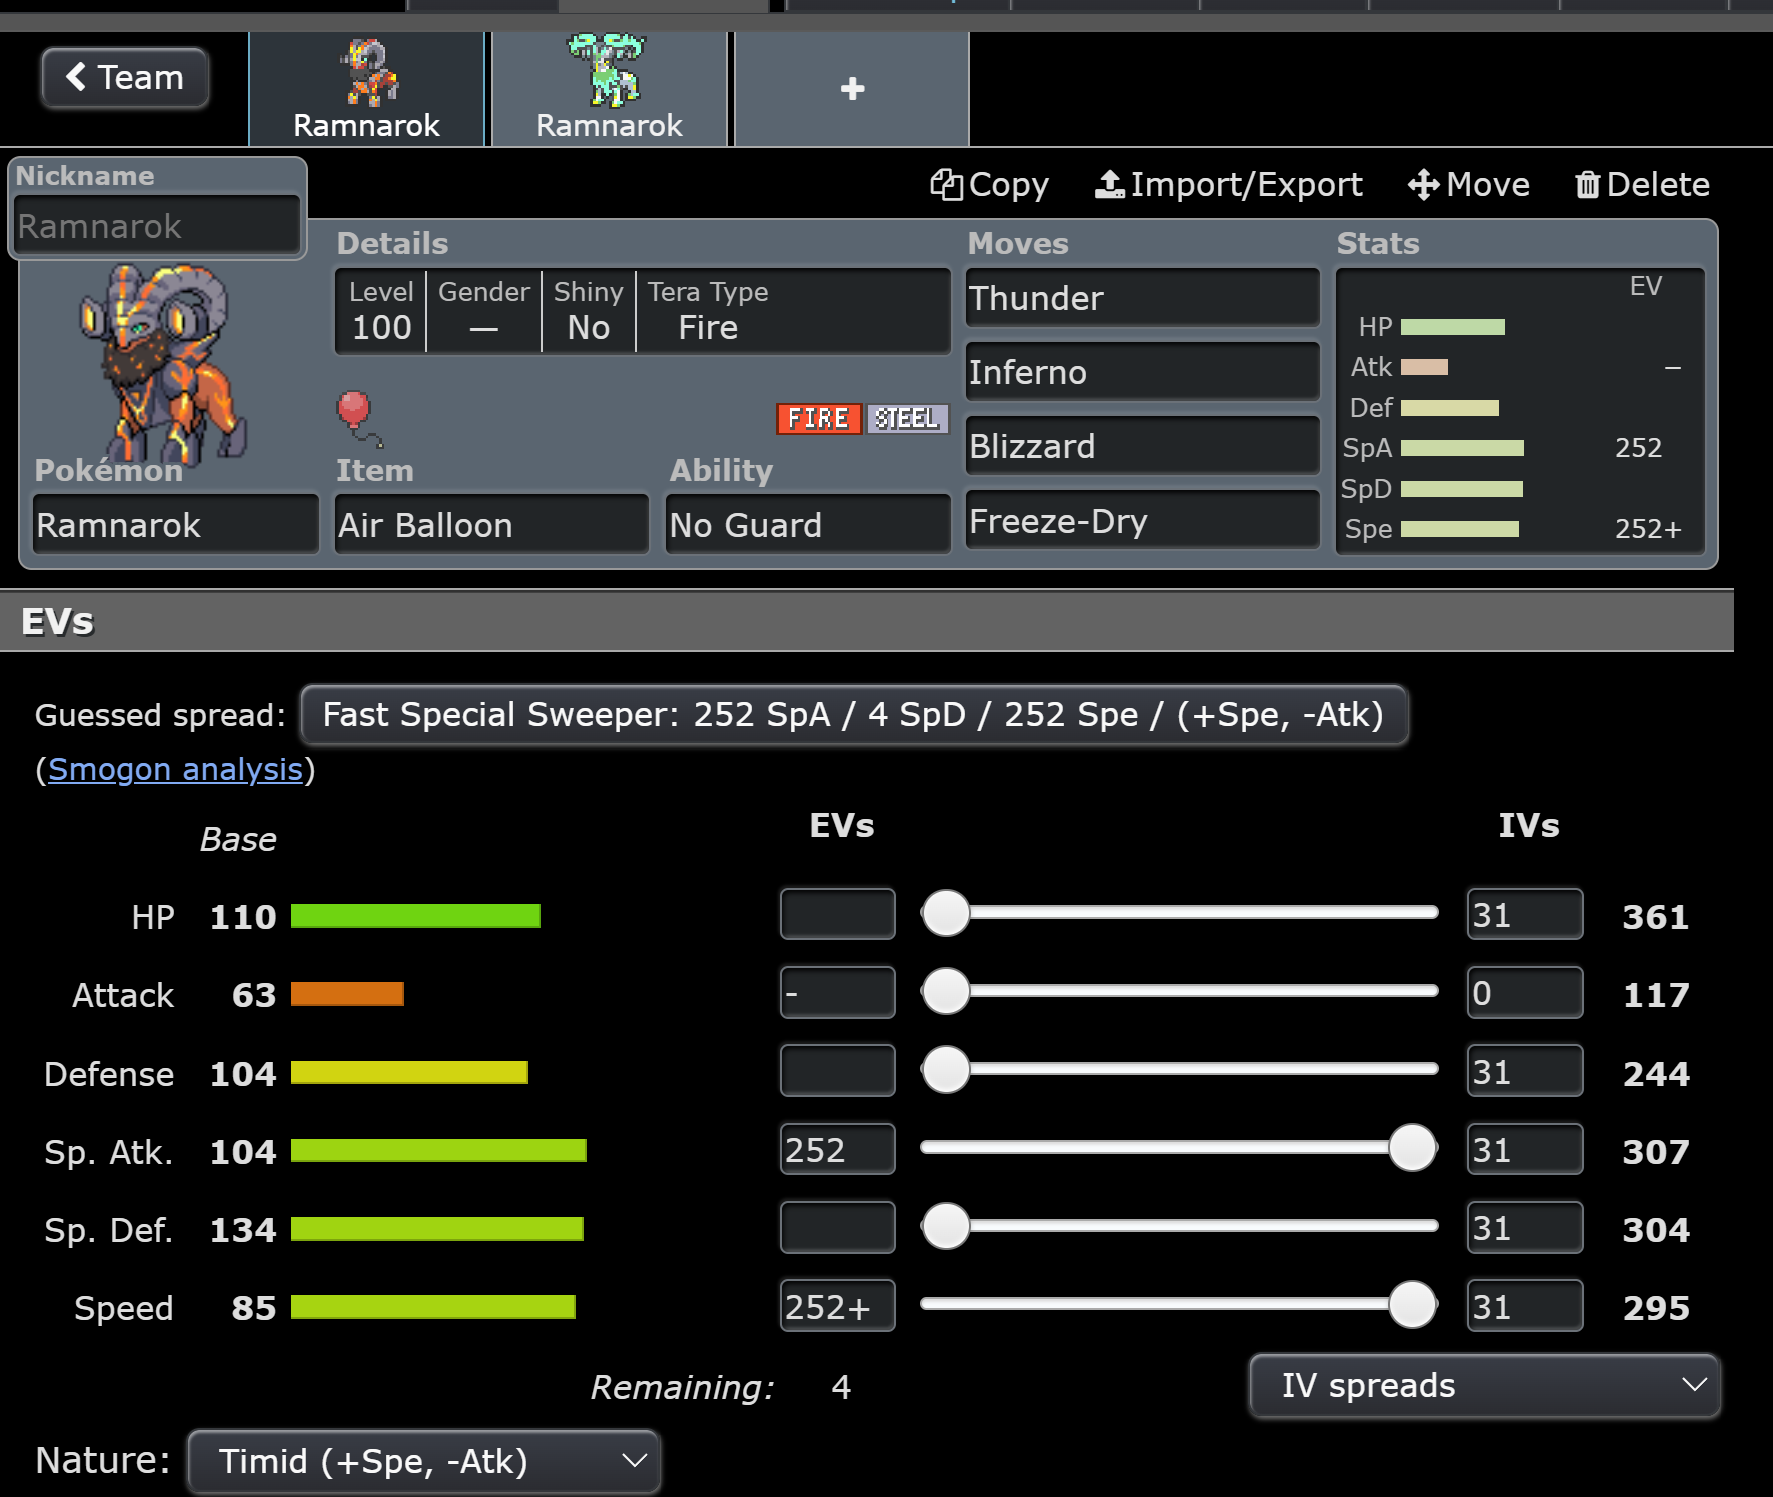Click the Sp. Atk. EV box showing 252
The height and width of the screenshot is (1497, 1773).
(x=837, y=1149)
